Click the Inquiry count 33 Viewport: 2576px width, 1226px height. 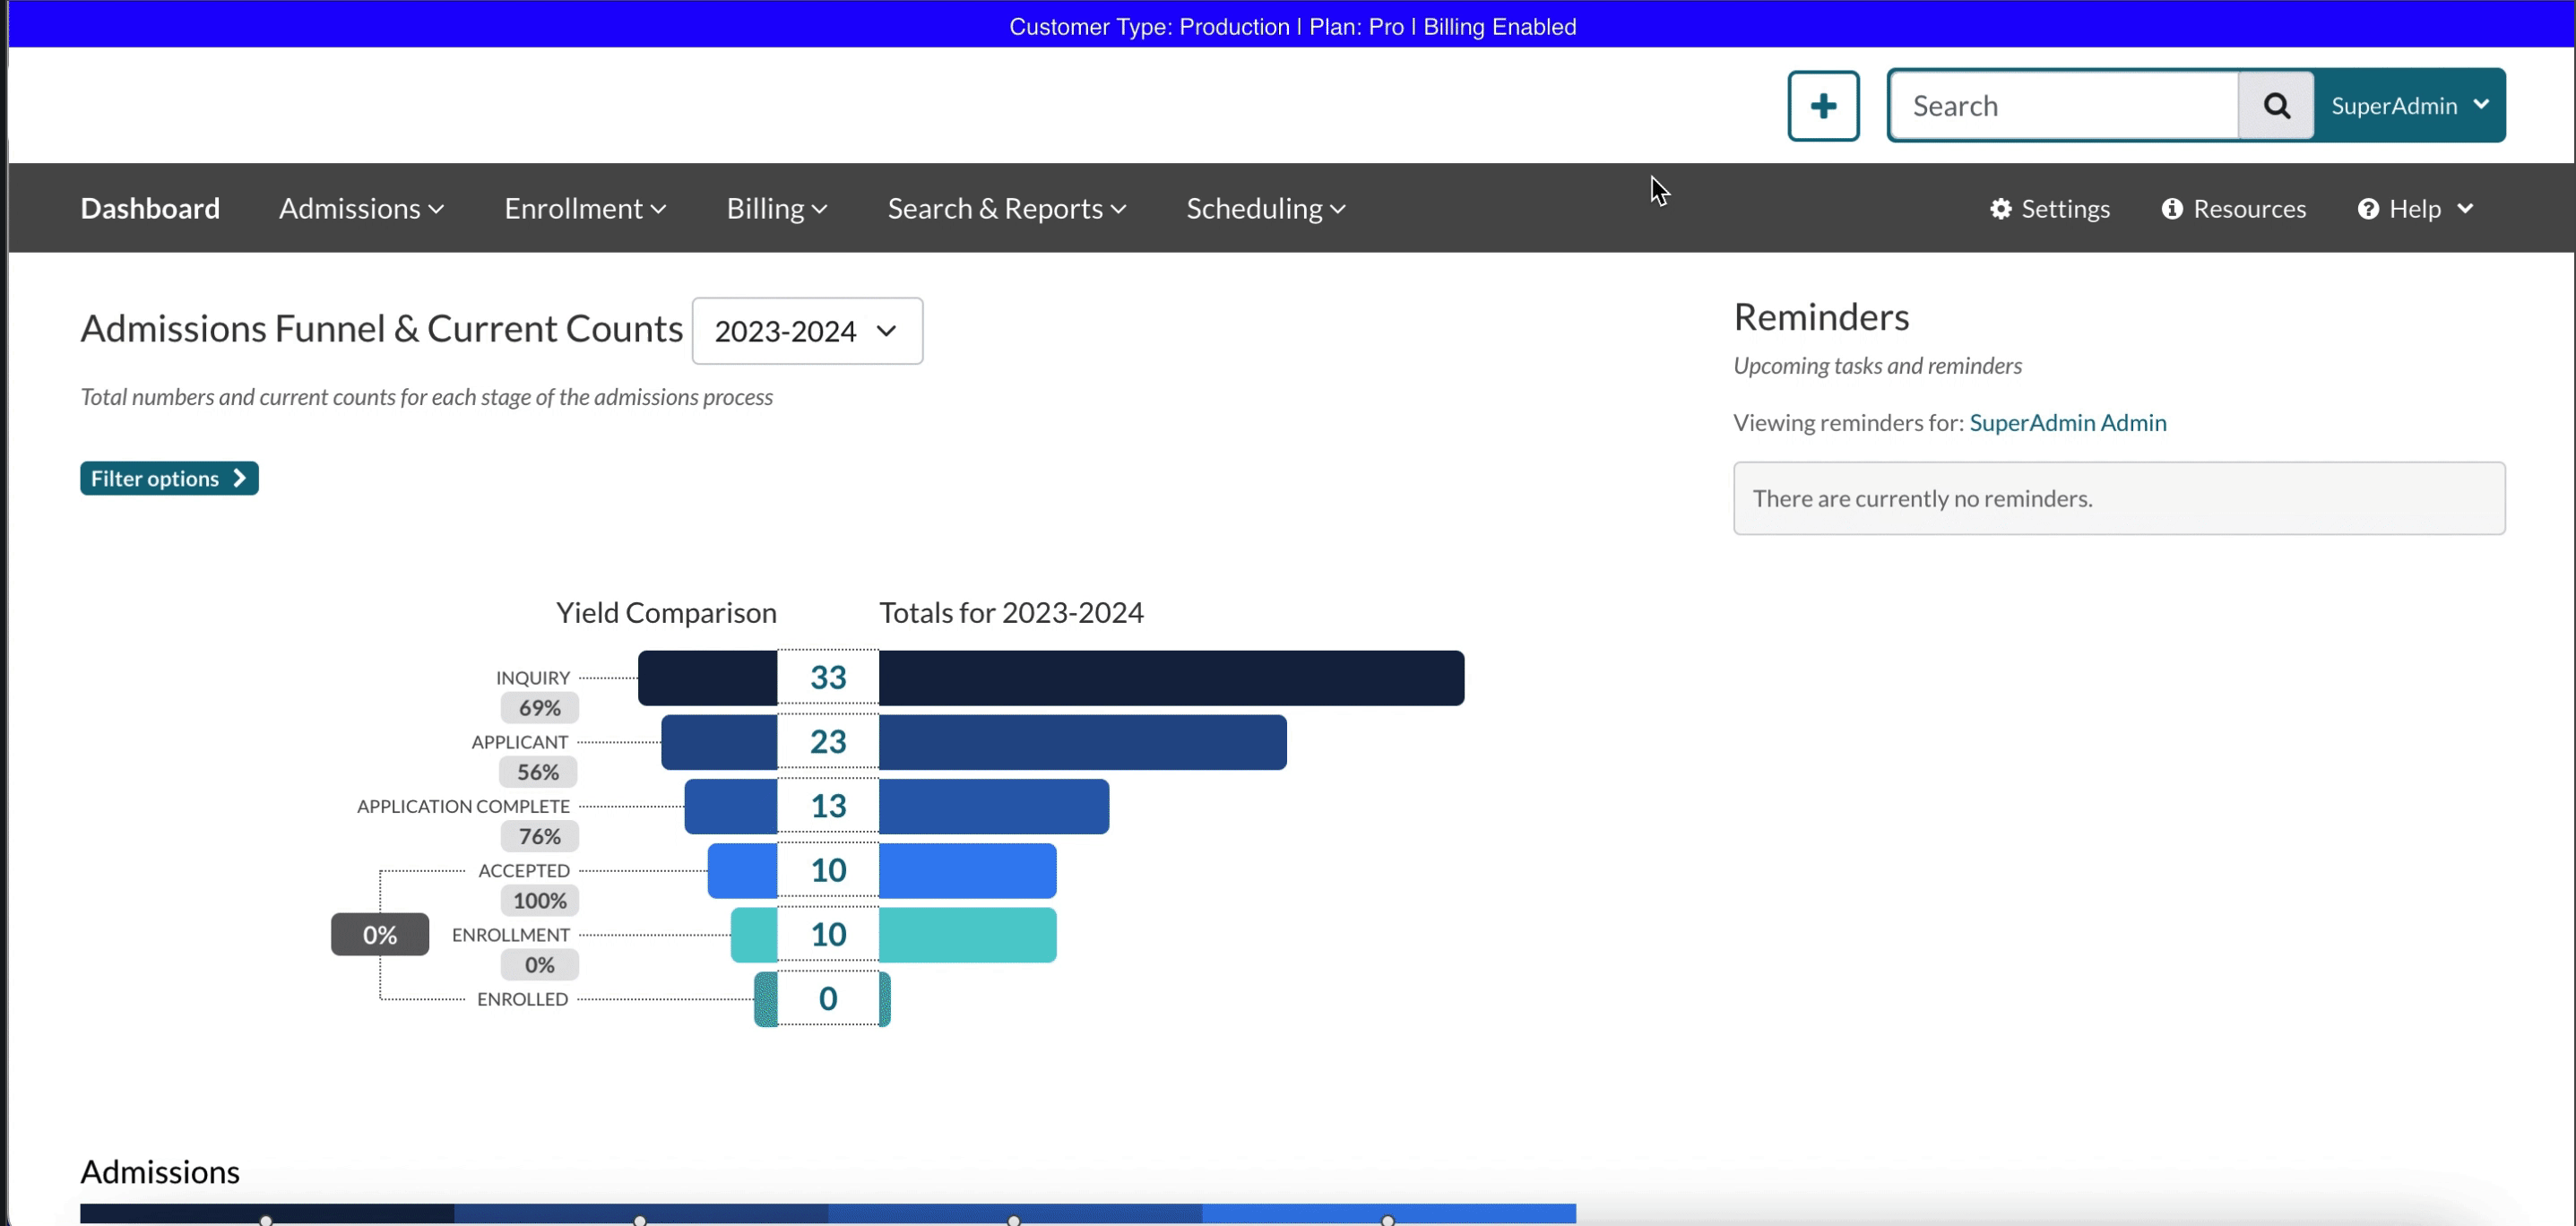point(828,678)
